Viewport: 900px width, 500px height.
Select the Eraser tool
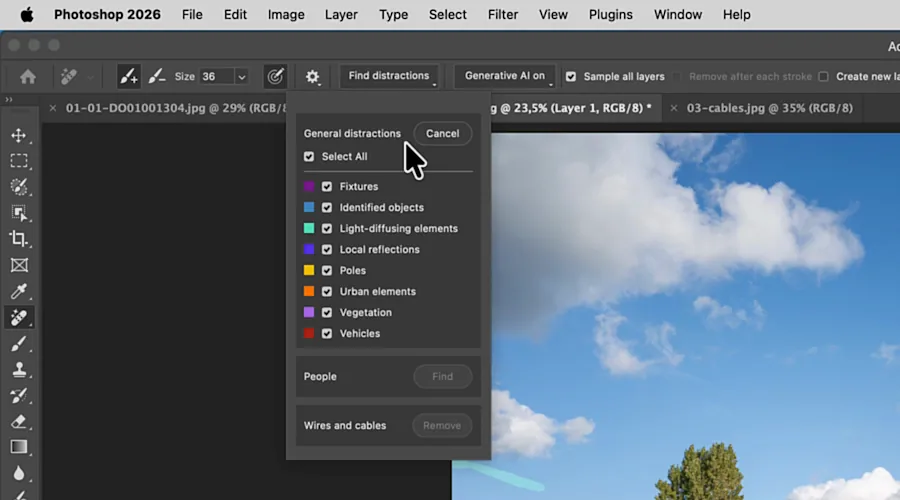pos(18,421)
